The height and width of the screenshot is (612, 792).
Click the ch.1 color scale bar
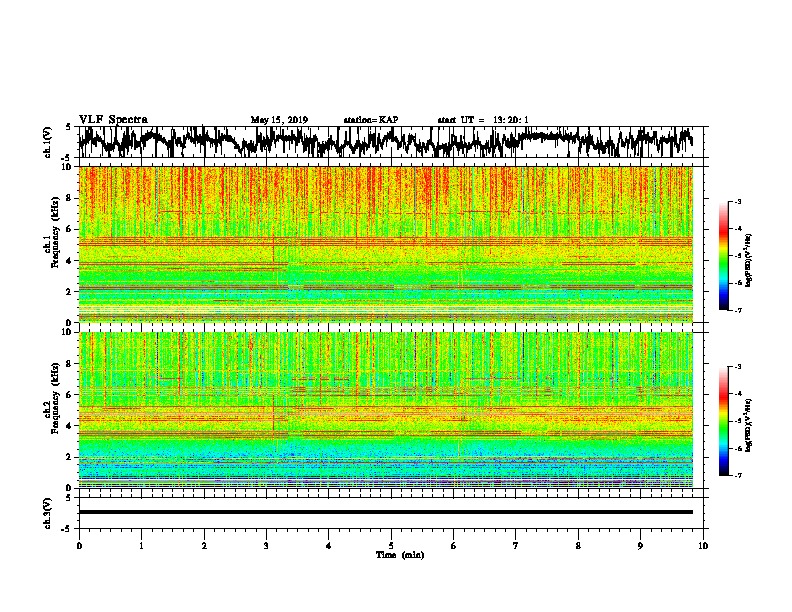point(723,256)
